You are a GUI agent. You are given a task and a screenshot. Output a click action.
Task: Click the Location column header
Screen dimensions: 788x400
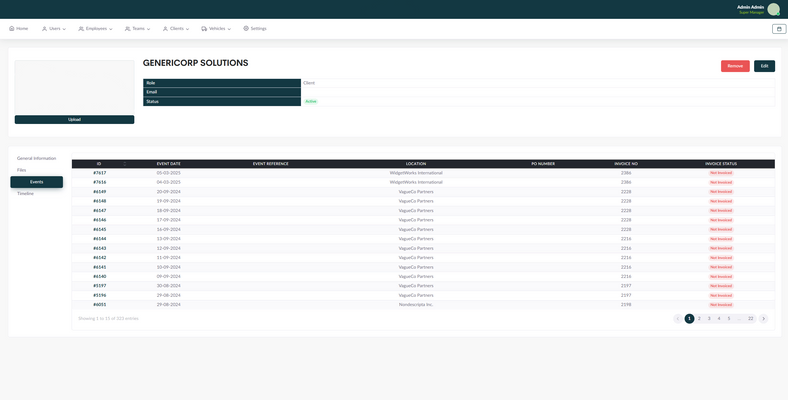tap(416, 164)
